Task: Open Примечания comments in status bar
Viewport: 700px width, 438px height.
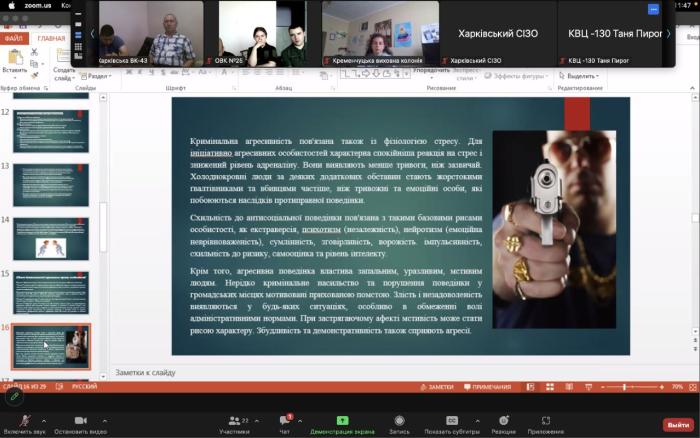Action: [x=487, y=386]
